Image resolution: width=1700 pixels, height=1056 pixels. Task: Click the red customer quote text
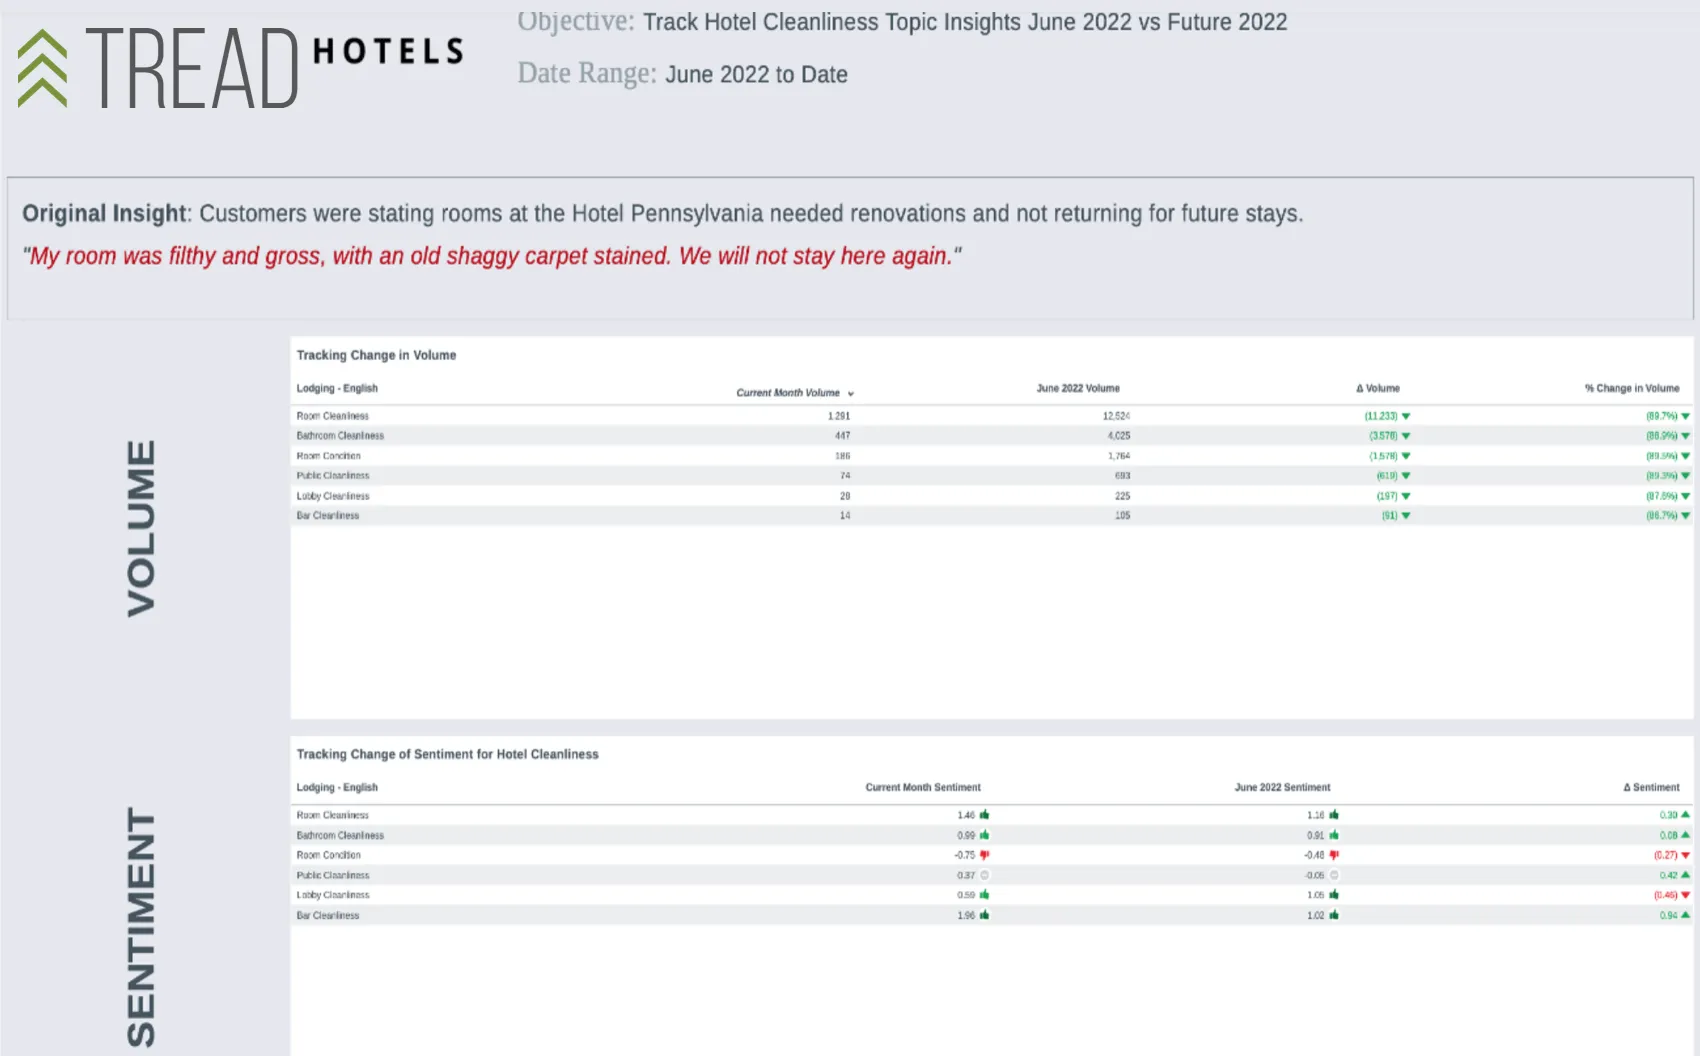point(492,256)
